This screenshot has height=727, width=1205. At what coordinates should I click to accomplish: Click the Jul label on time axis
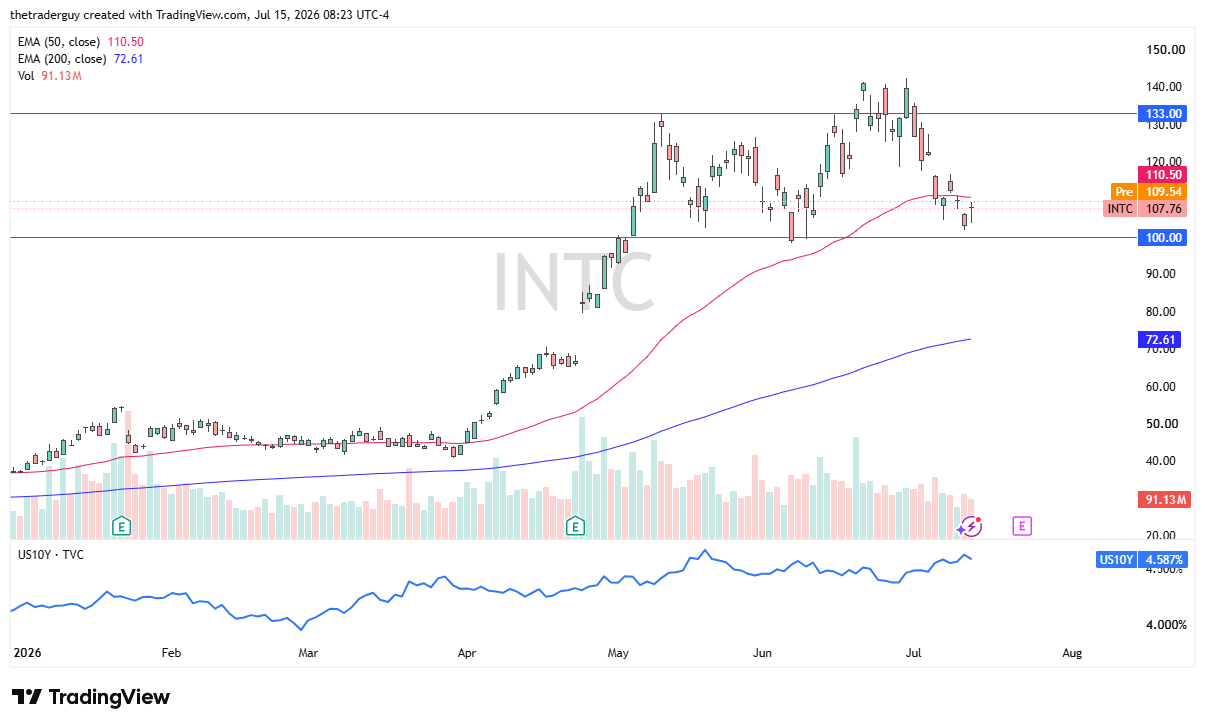913,653
